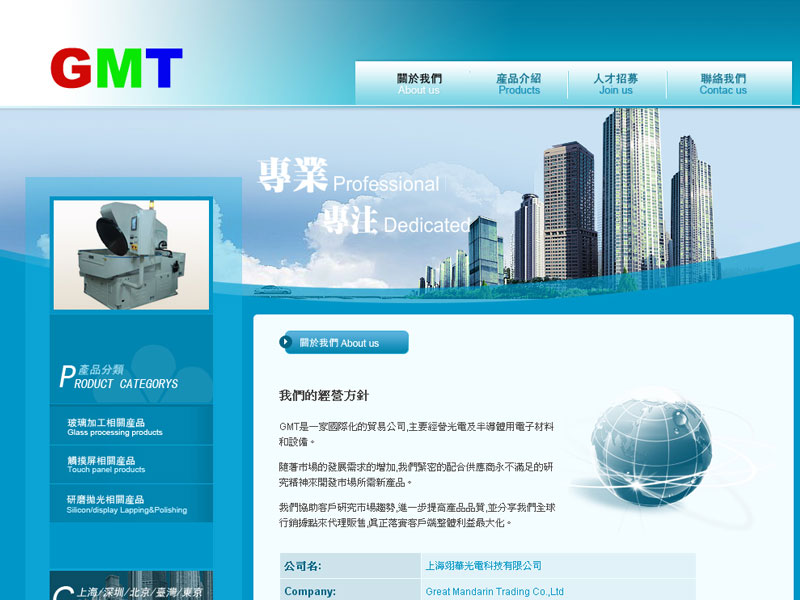This screenshot has height=600, width=800.
Task: Click the GMT logo
Action: pyautogui.click(x=117, y=66)
